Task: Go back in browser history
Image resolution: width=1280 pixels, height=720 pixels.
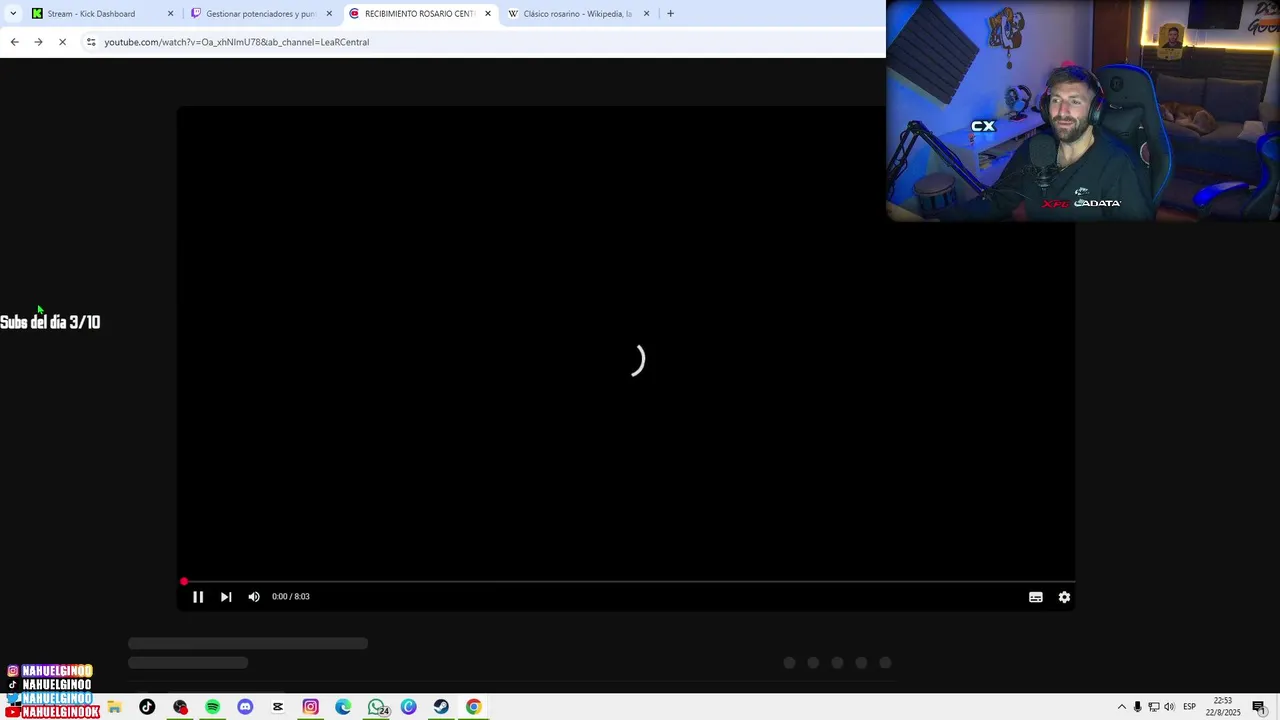Action: tap(14, 42)
